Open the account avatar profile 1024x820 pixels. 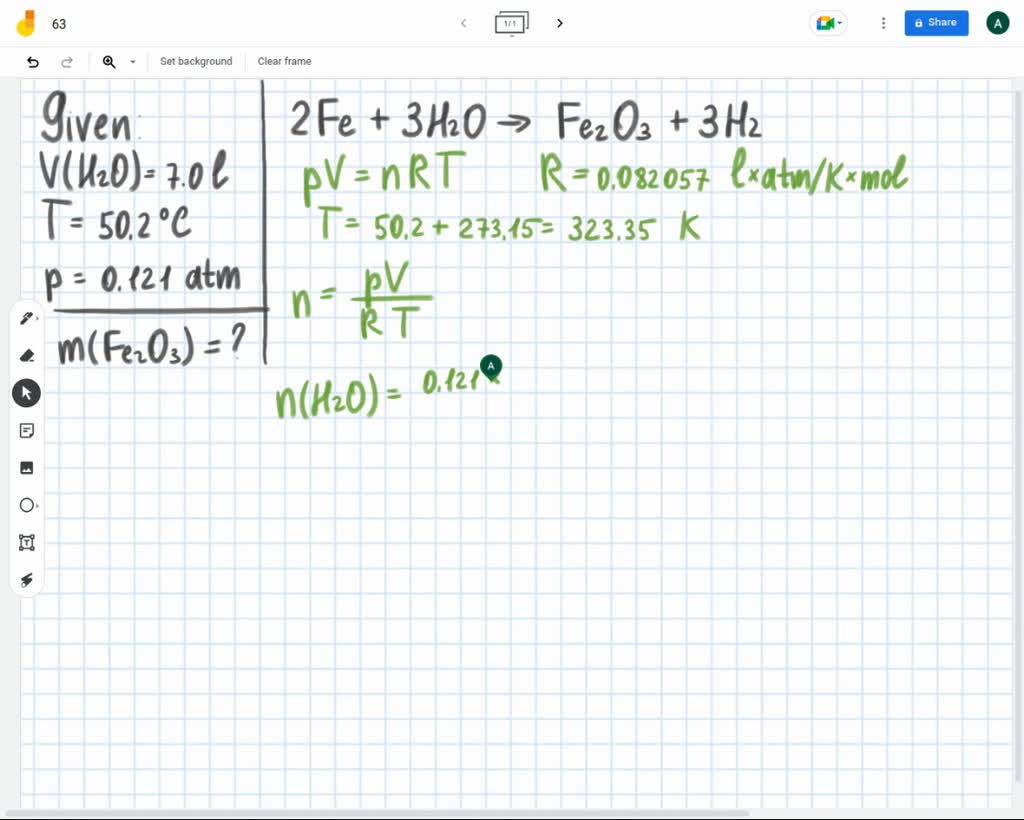tap(997, 22)
